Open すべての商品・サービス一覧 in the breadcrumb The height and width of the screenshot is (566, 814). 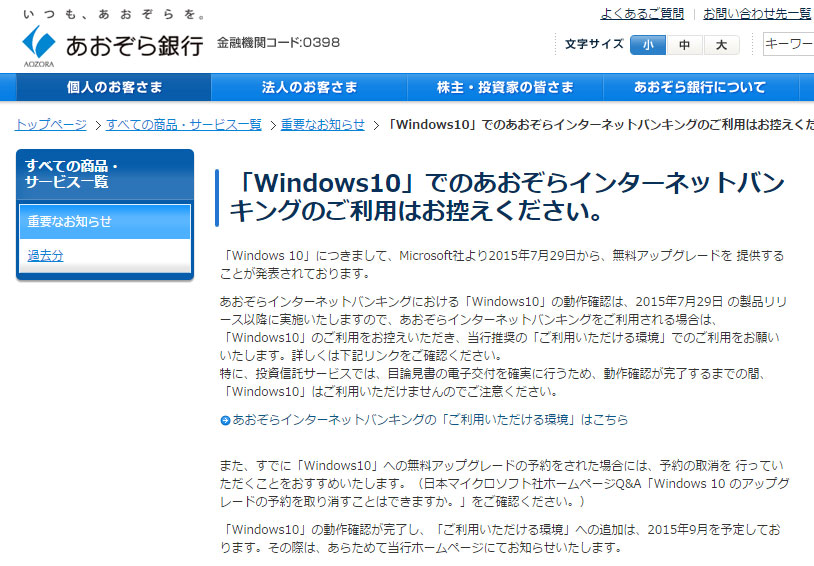[x=184, y=125]
